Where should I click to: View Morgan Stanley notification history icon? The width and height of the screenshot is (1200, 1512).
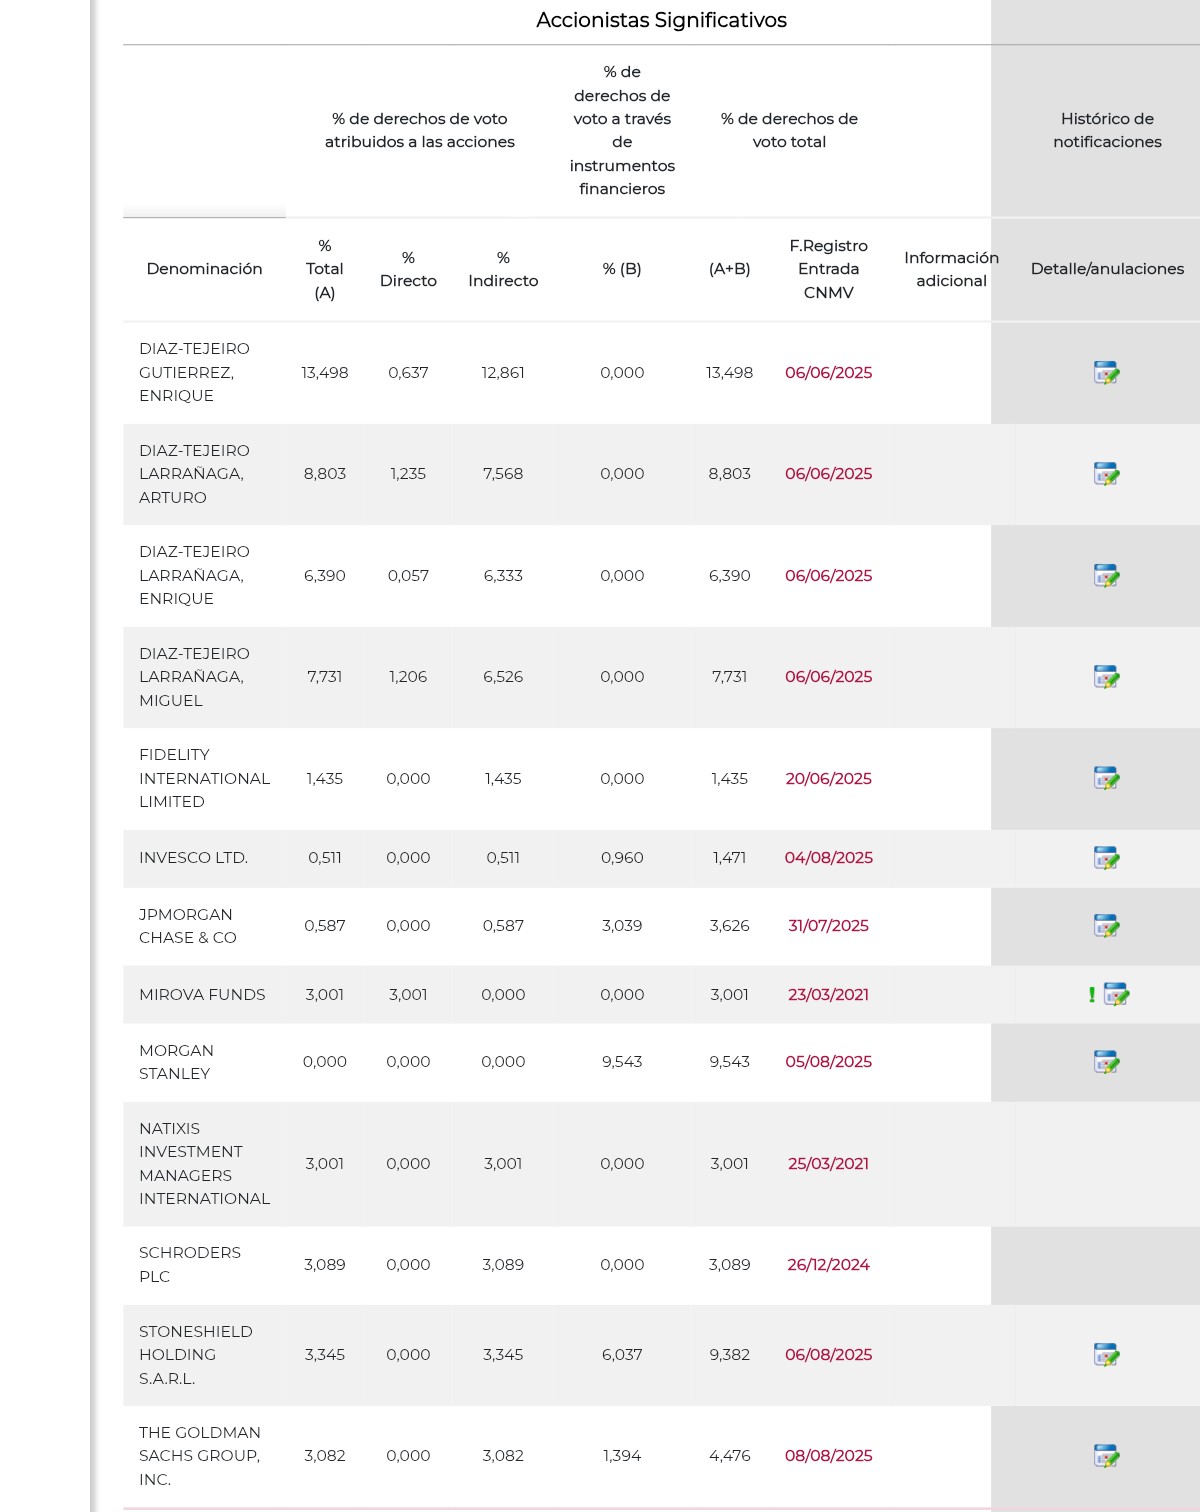(x=1106, y=1062)
